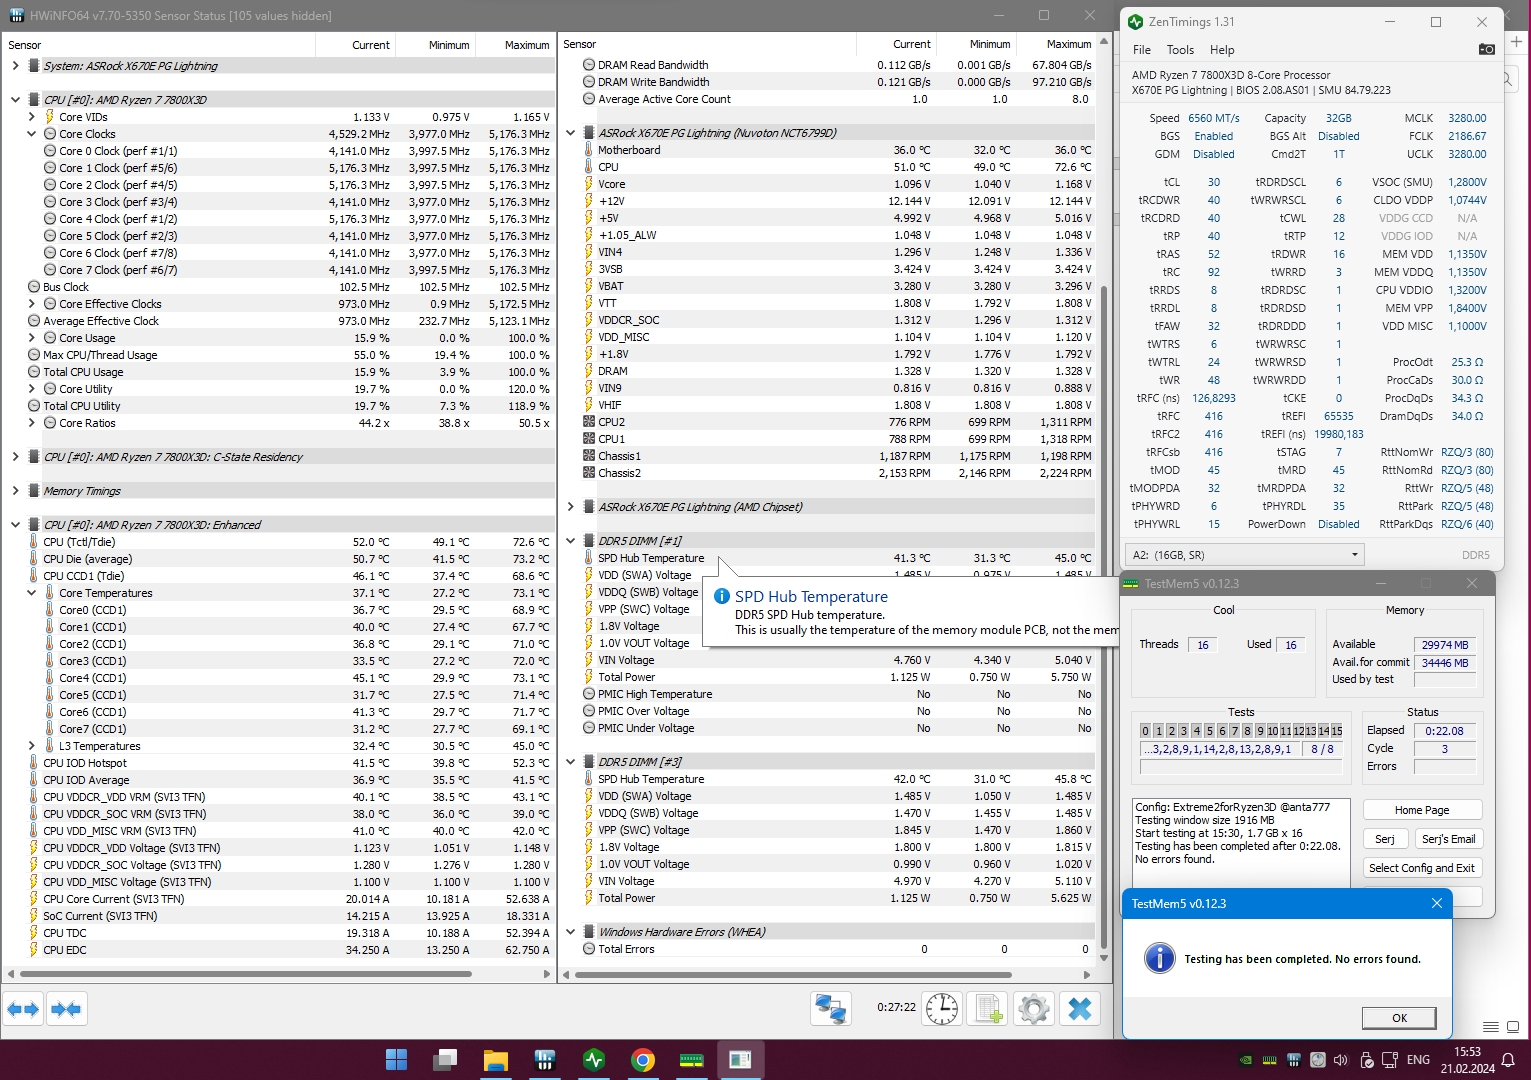Click the HWiNFO icon in system tray
Viewport: 1531px width, 1080px height.
[x=1294, y=1060]
